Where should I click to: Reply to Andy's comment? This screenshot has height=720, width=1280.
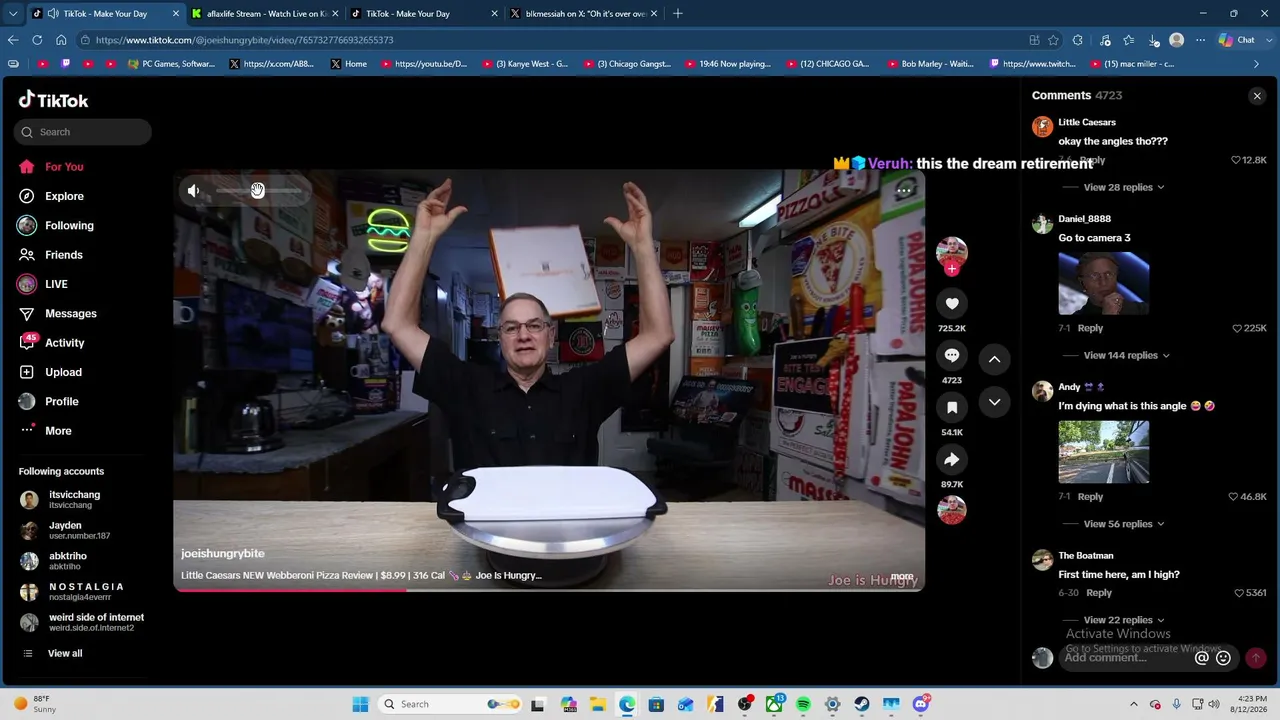point(1090,496)
